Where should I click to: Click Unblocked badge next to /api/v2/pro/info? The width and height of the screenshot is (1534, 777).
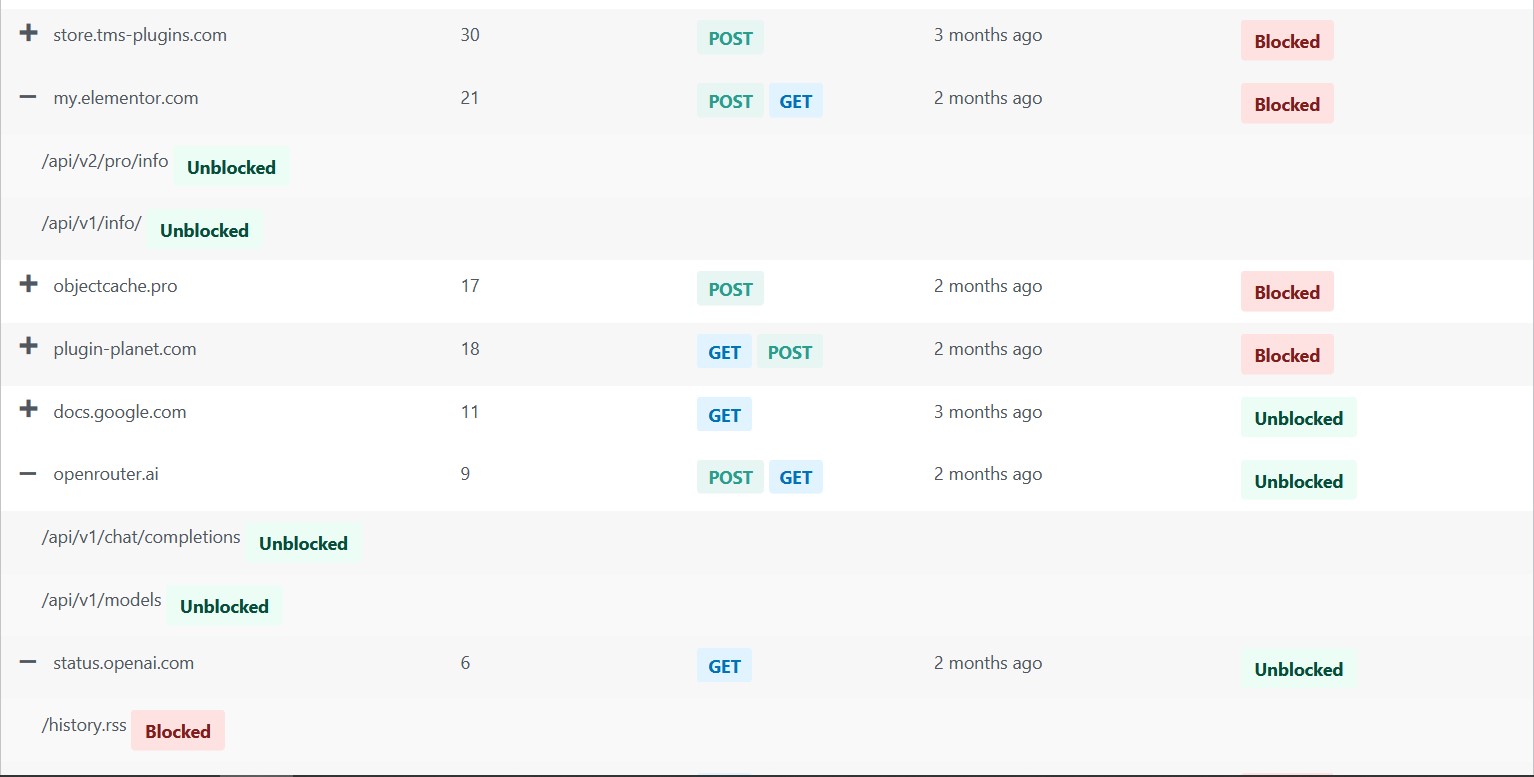click(231, 167)
